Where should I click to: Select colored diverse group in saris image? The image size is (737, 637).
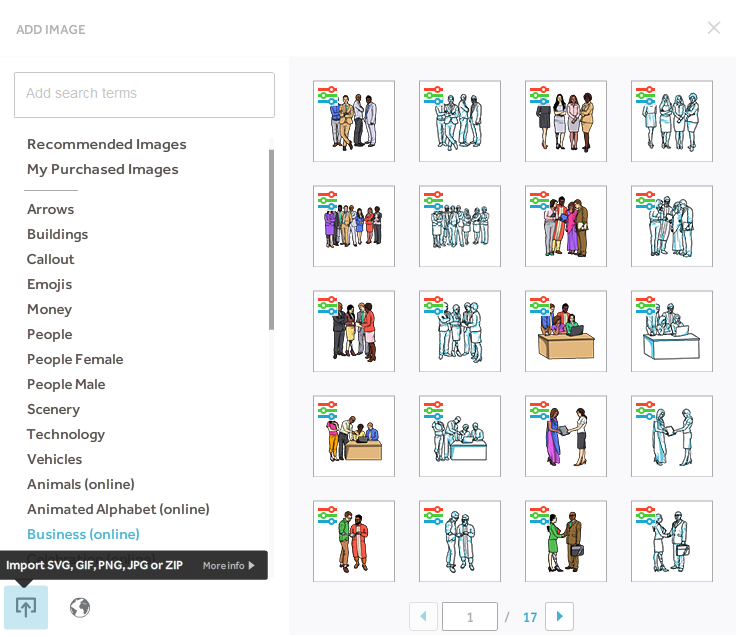(566, 226)
